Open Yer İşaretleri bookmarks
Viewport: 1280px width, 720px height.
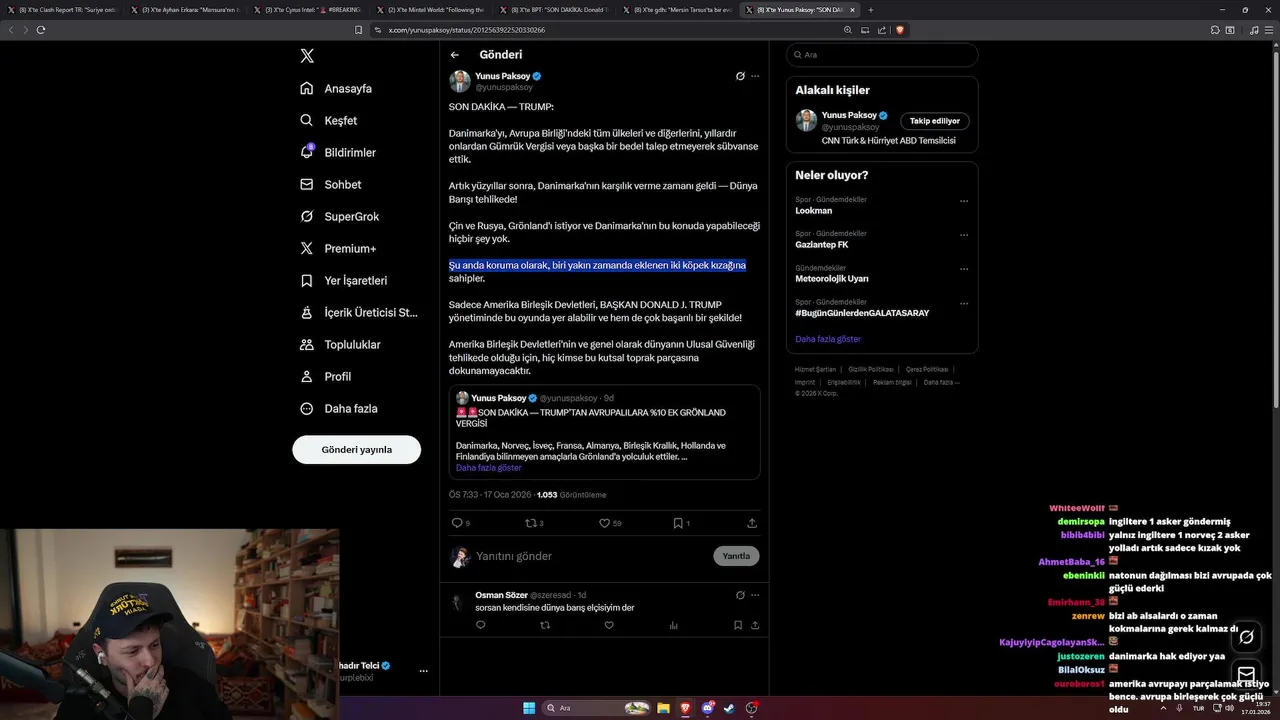344,280
